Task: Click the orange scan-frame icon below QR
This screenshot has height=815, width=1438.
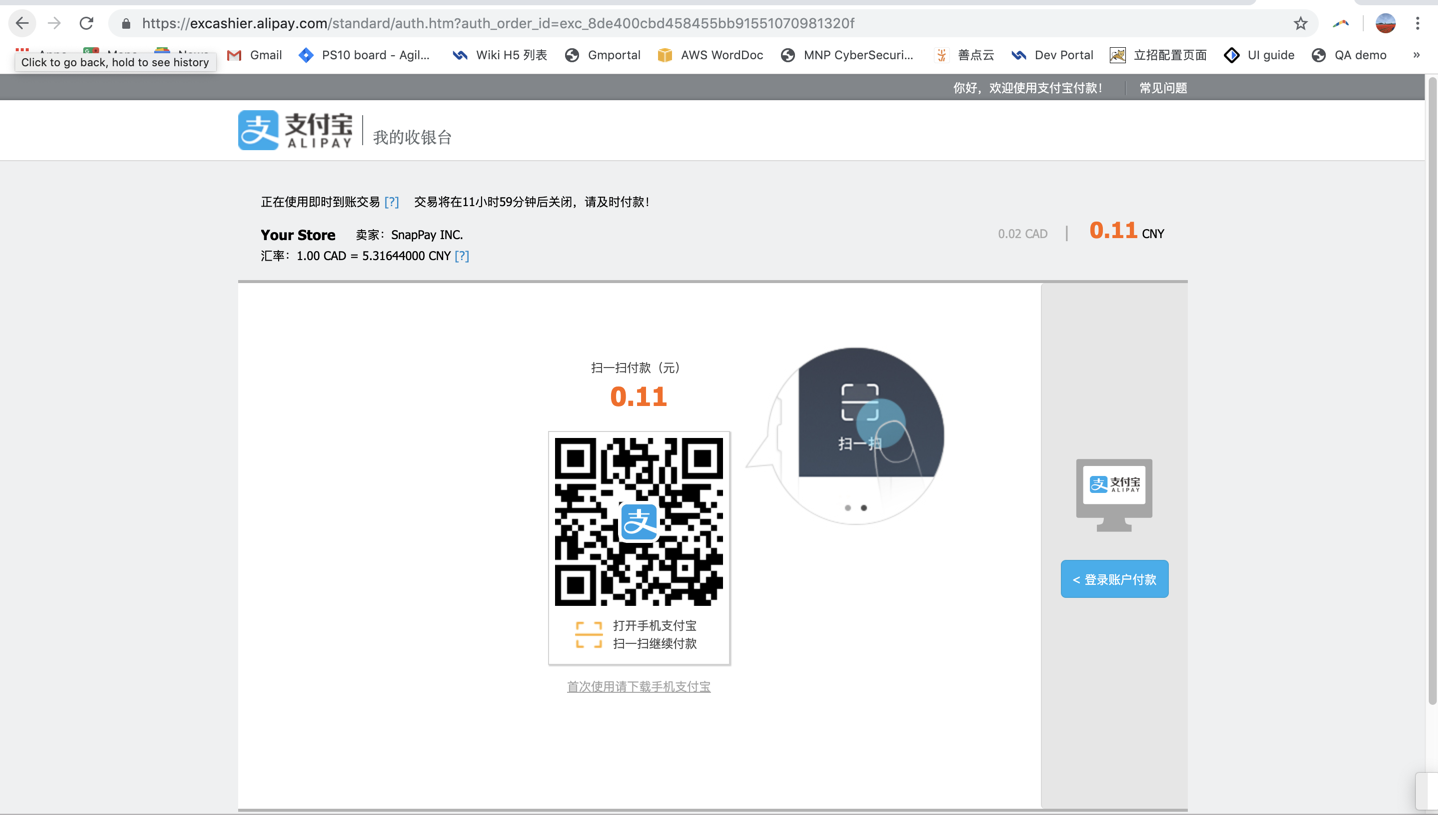Action: pos(589,634)
